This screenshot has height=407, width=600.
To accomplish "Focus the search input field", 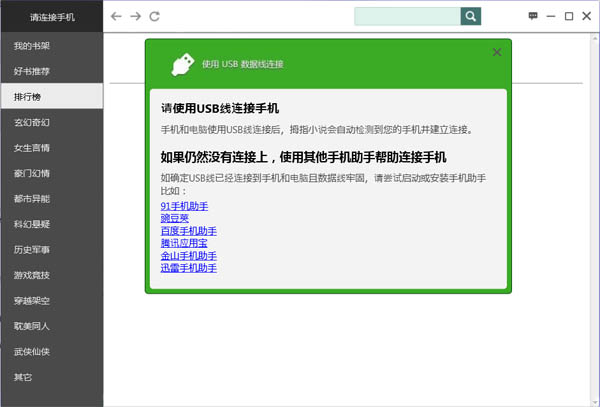I will [407, 17].
